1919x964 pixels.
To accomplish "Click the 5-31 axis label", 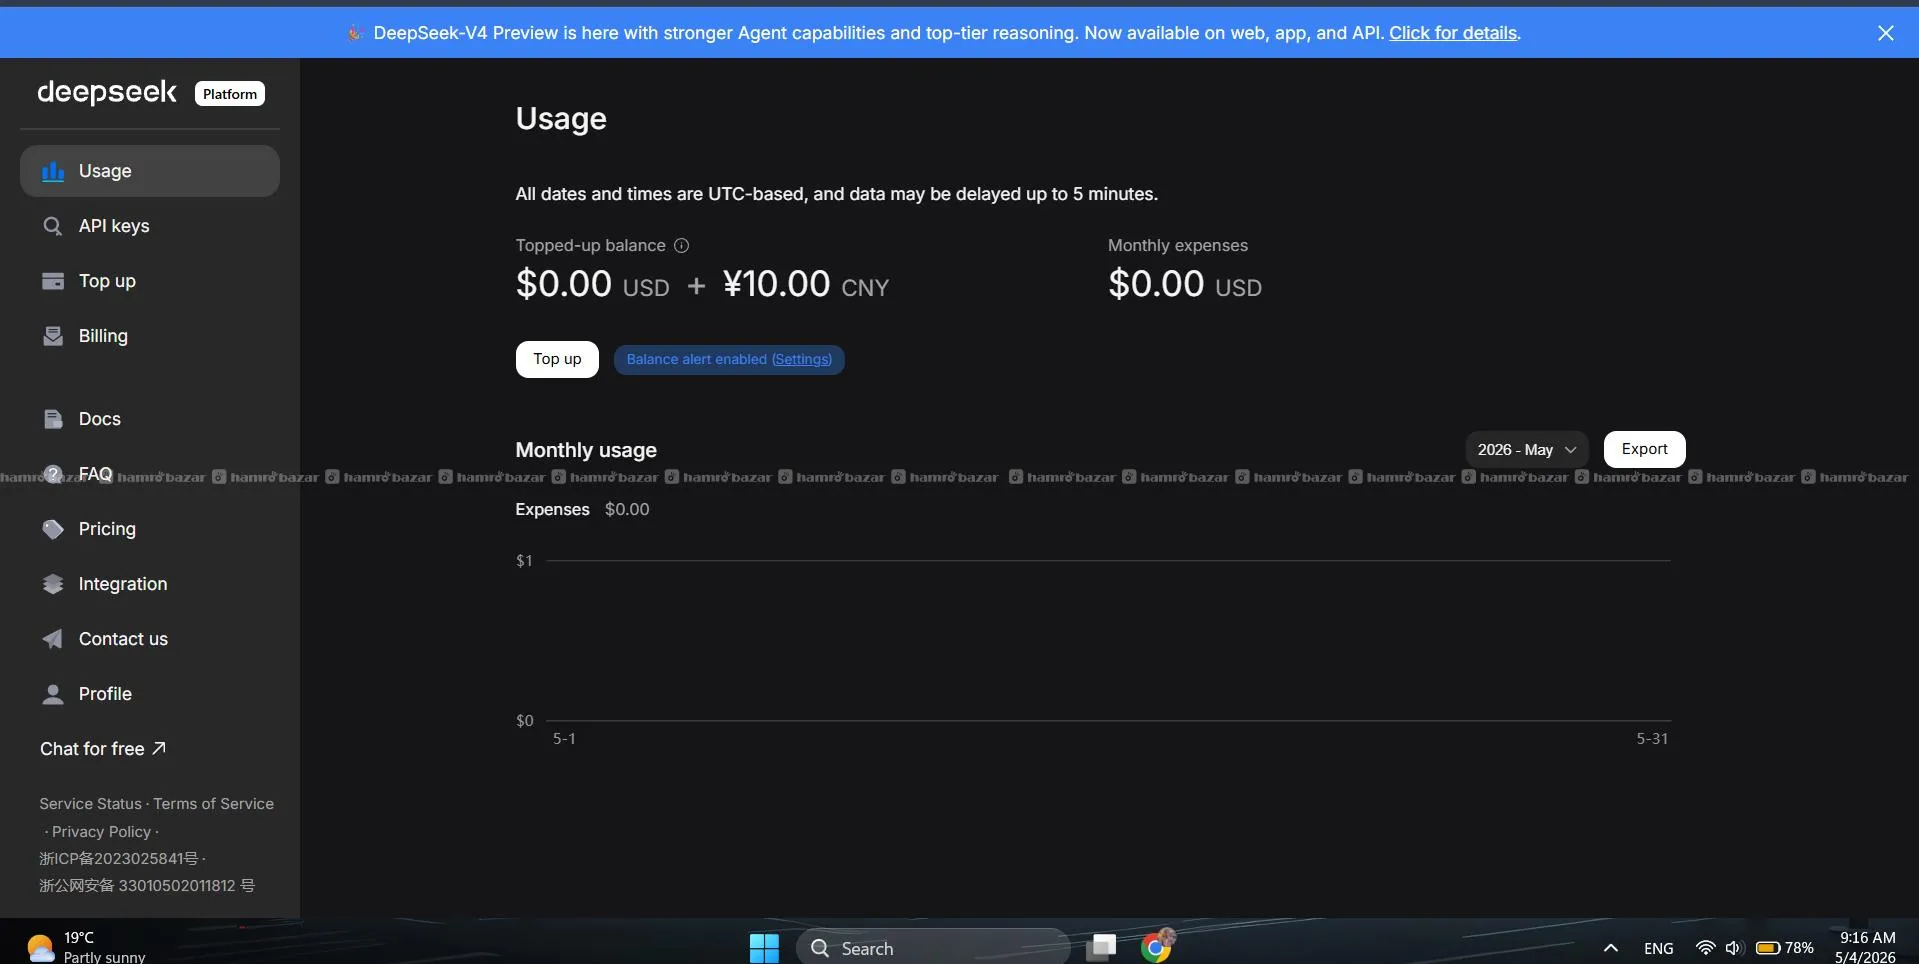I will (1652, 739).
